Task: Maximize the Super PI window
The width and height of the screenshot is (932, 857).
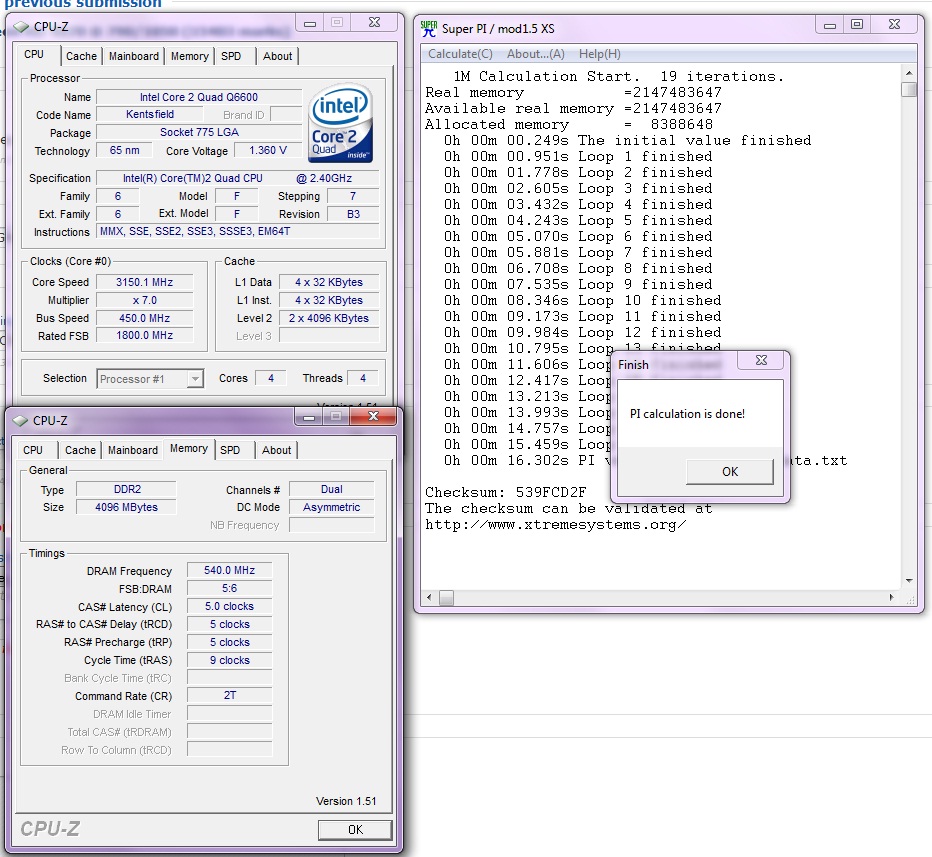Action: 857,24
